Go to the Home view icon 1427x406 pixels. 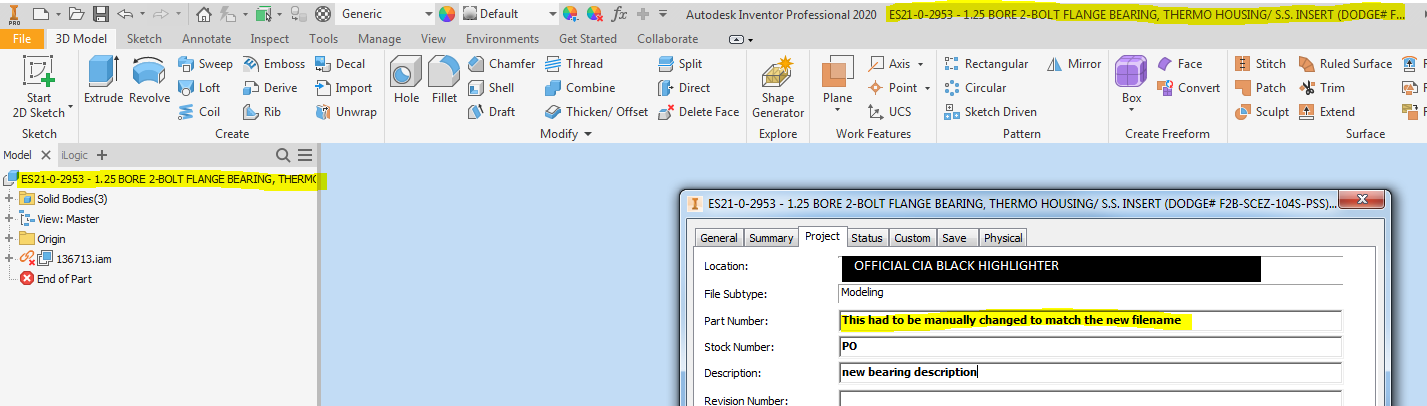point(204,14)
